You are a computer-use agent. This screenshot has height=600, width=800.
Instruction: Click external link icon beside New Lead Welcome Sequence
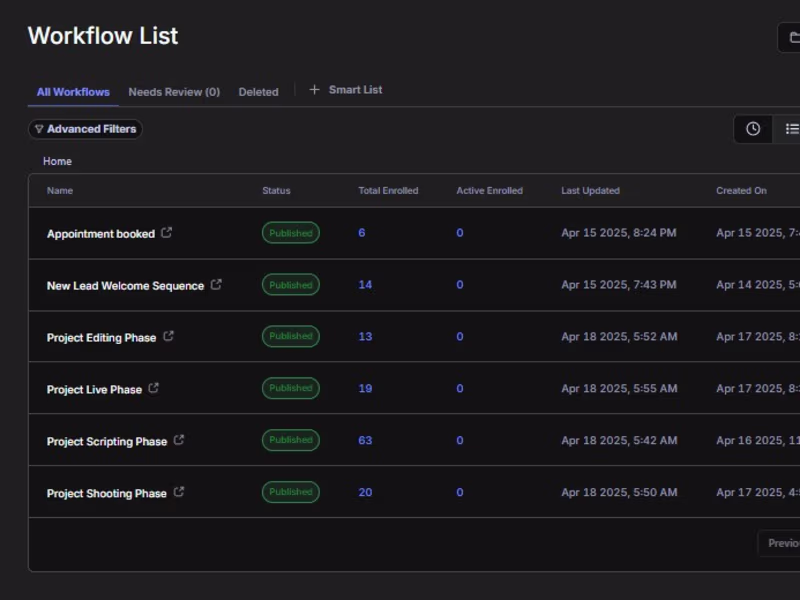(x=216, y=285)
